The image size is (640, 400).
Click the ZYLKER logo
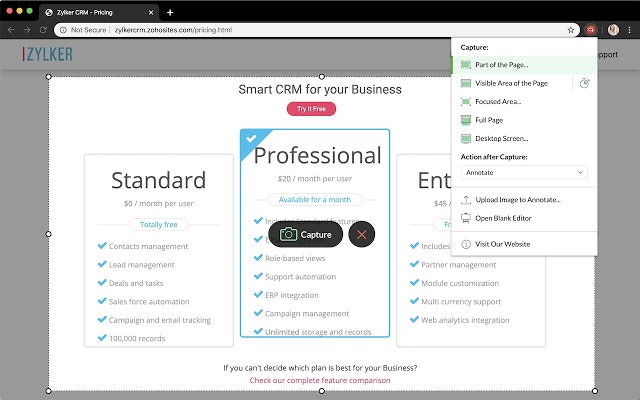point(48,54)
